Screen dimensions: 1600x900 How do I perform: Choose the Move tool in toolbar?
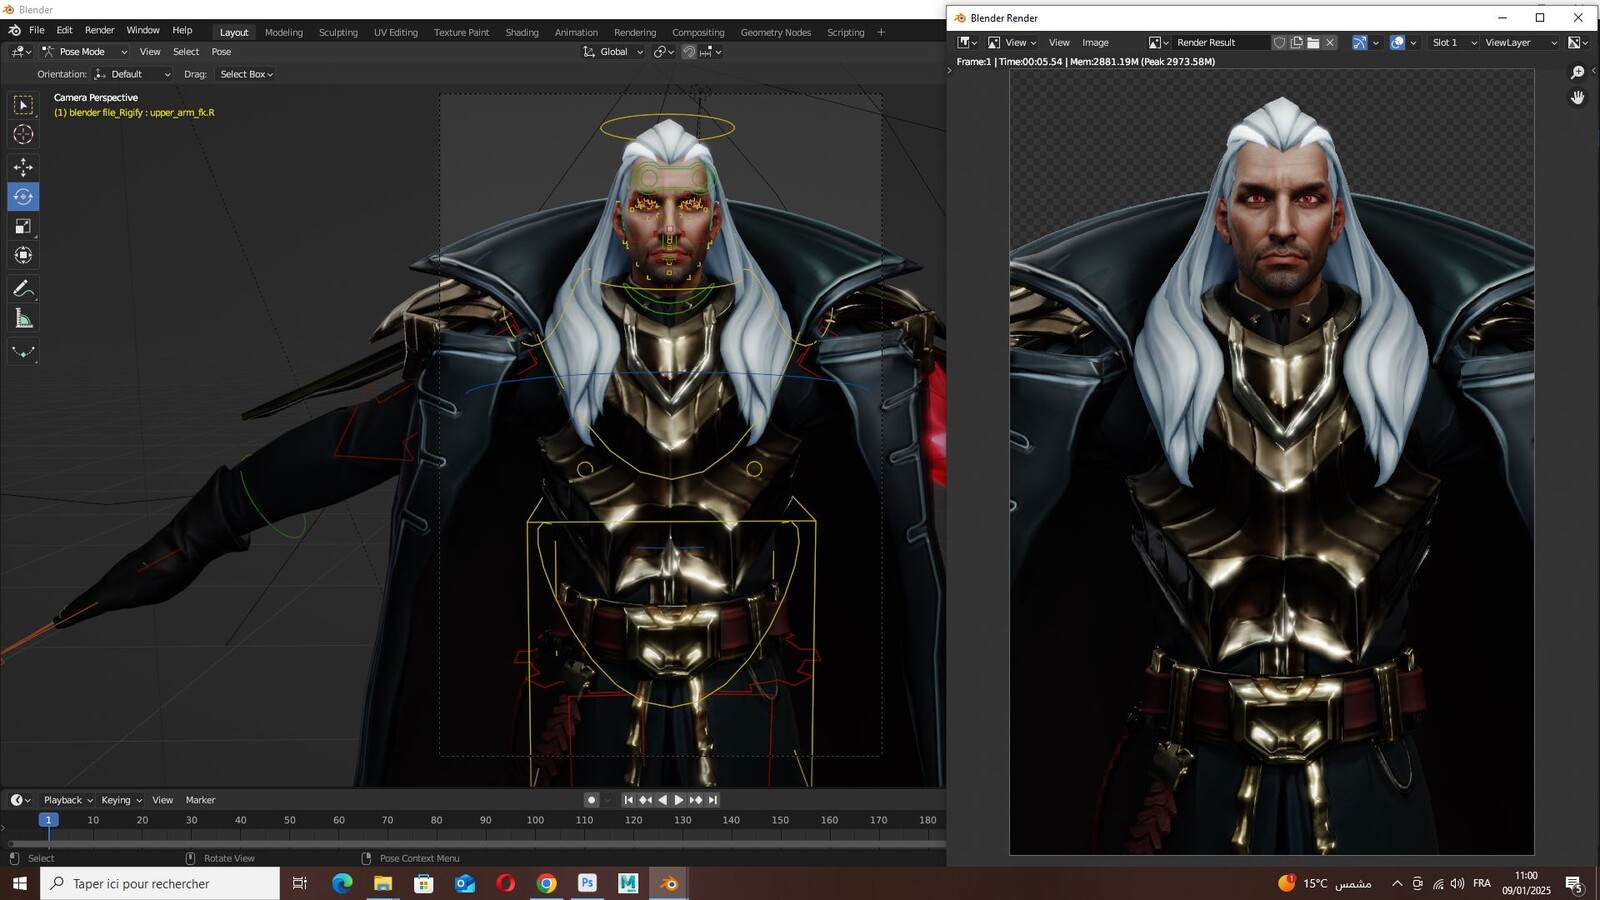[x=23, y=167]
